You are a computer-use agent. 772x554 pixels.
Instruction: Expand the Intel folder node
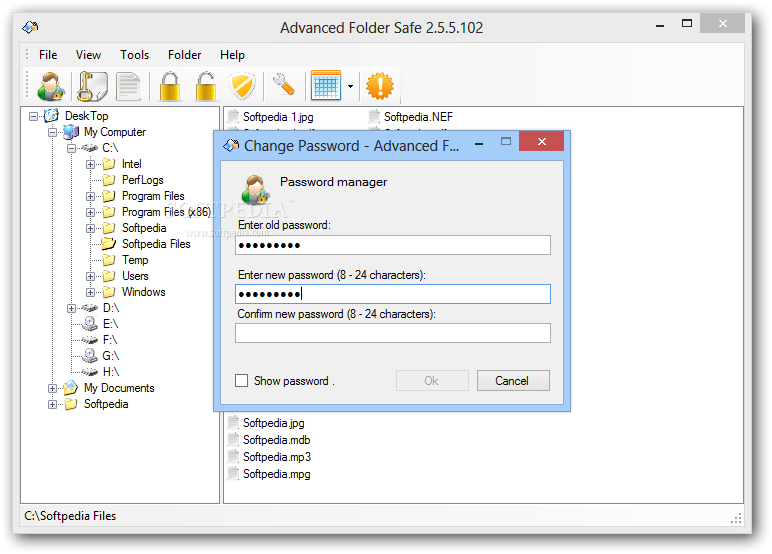[x=91, y=164]
